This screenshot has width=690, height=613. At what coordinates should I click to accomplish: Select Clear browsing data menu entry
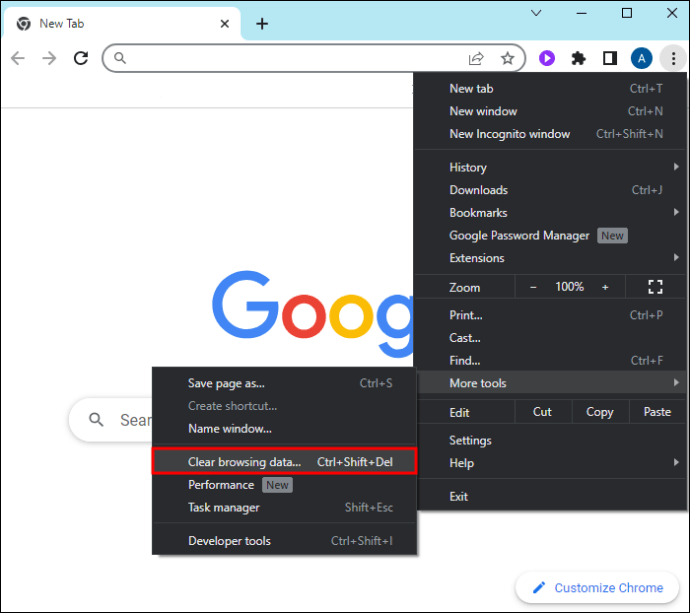coord(284,462)
